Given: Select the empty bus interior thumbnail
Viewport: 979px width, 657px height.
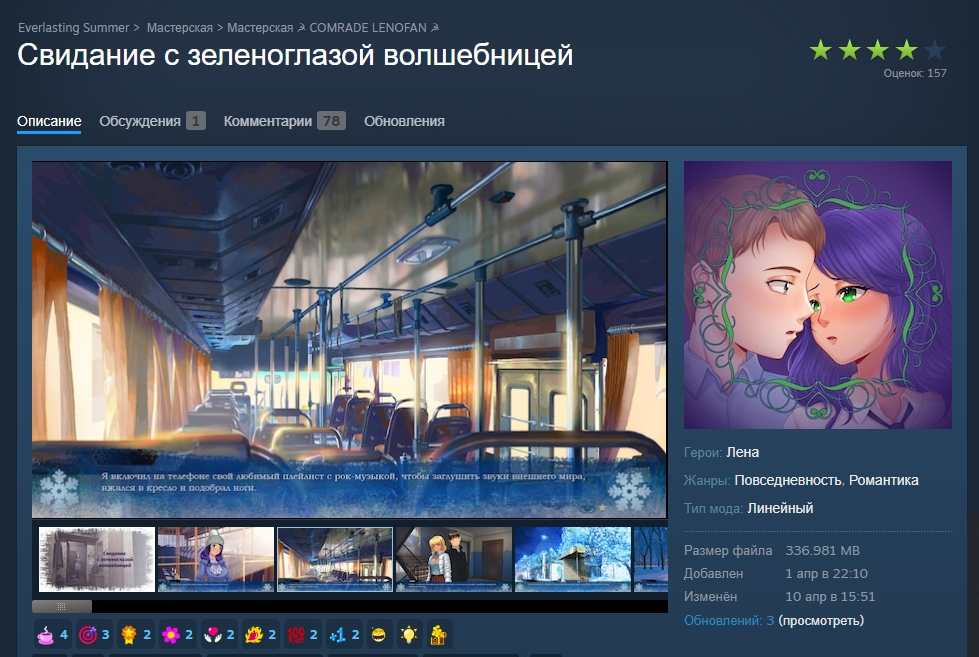Looking at the screenshot, I should click(335, 559).
